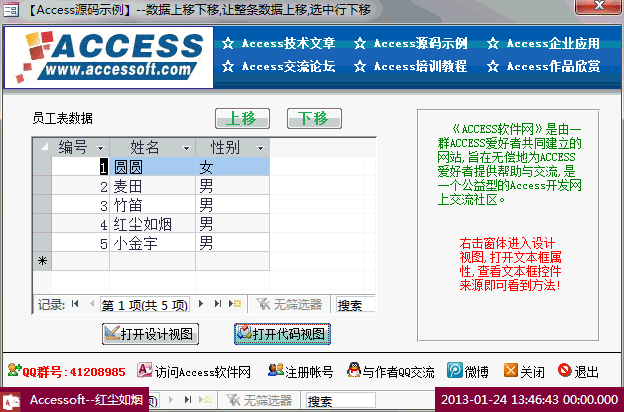This screenshot has width=624, height=412.
Task: Close the window with title bar X
Action: click(x=599, y=6)
